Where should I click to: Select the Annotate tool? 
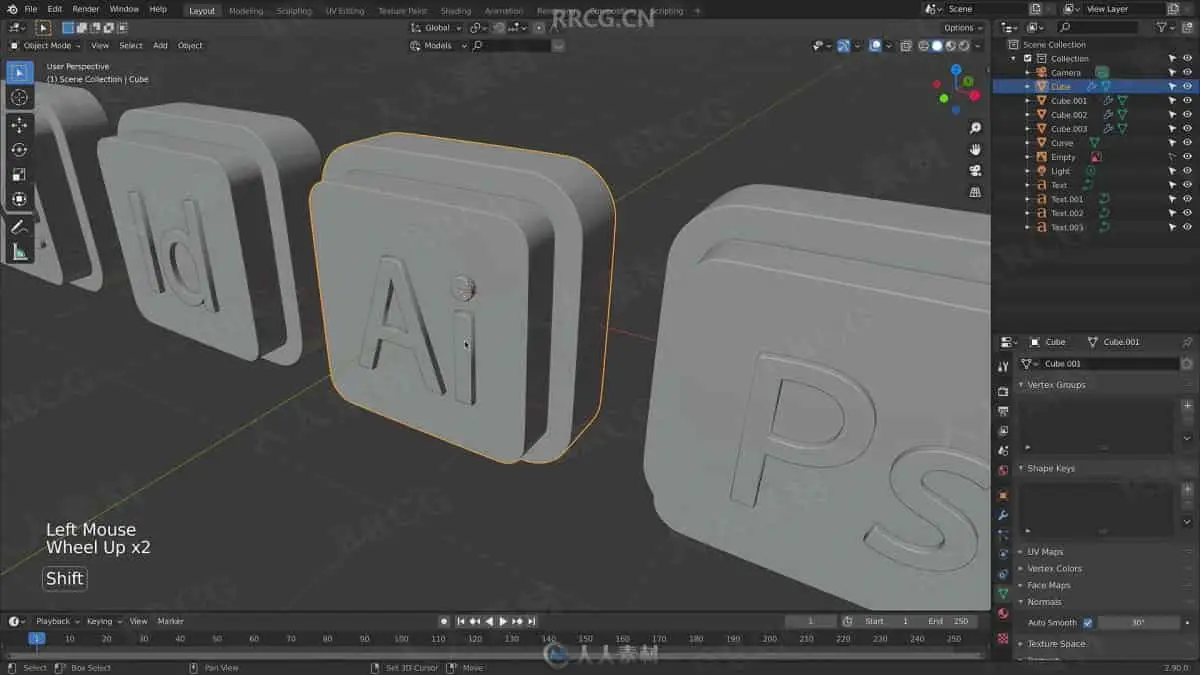19,227
